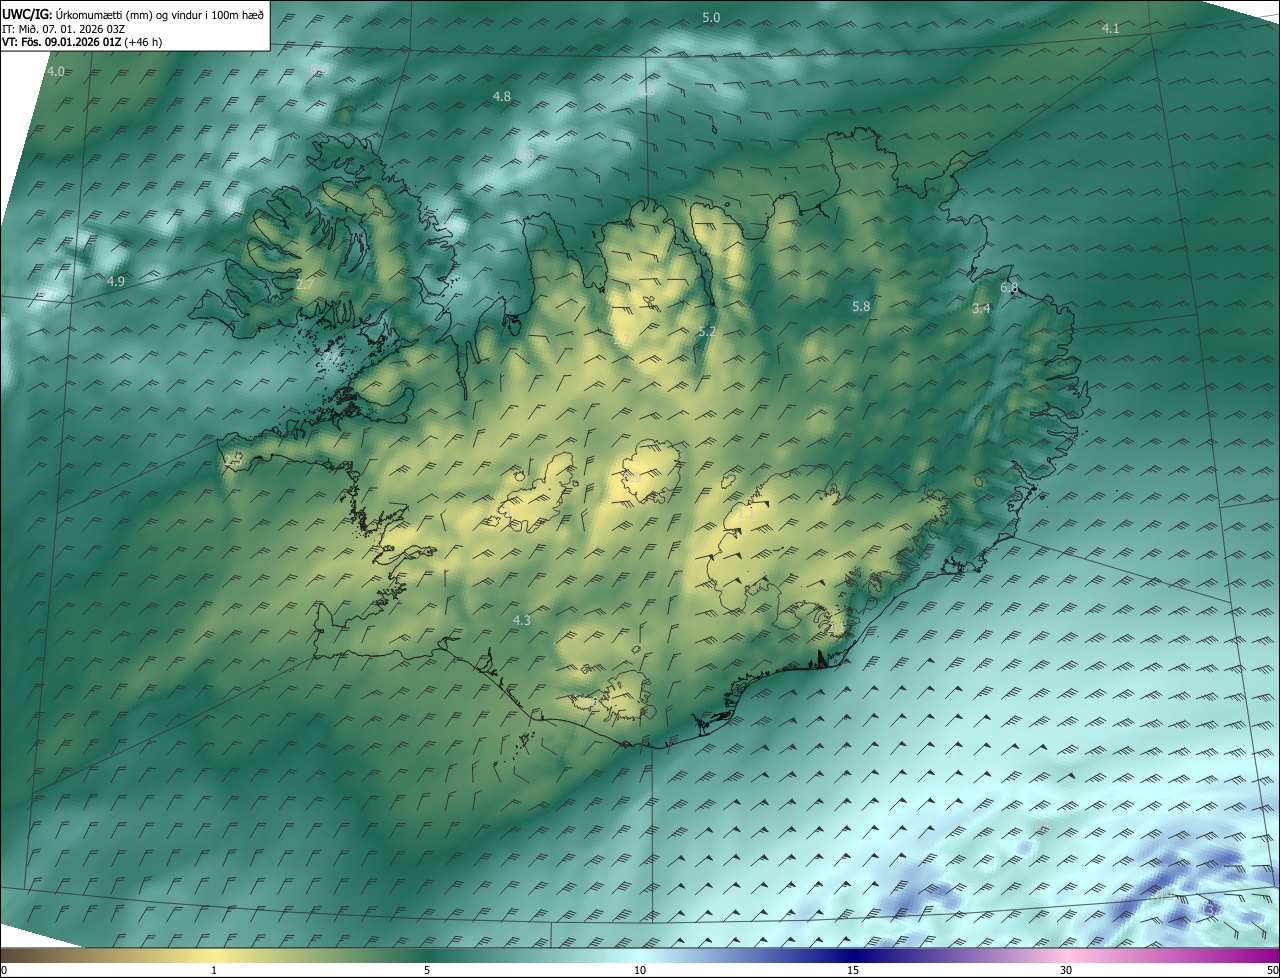Select the VT: Fös. 09.01.2026 01Z (+46 h) line
This screenshot has width=1280, height=978.
(x=82, y=43)
